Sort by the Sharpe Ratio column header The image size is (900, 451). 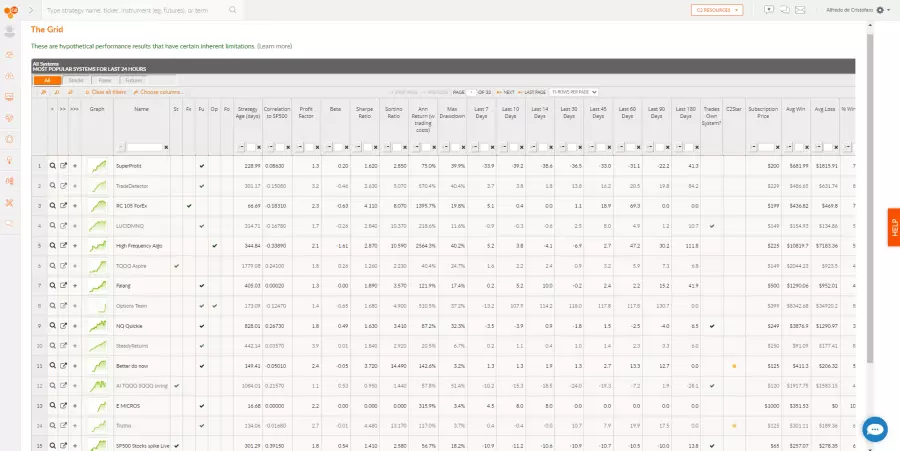[x=364, y=112]
